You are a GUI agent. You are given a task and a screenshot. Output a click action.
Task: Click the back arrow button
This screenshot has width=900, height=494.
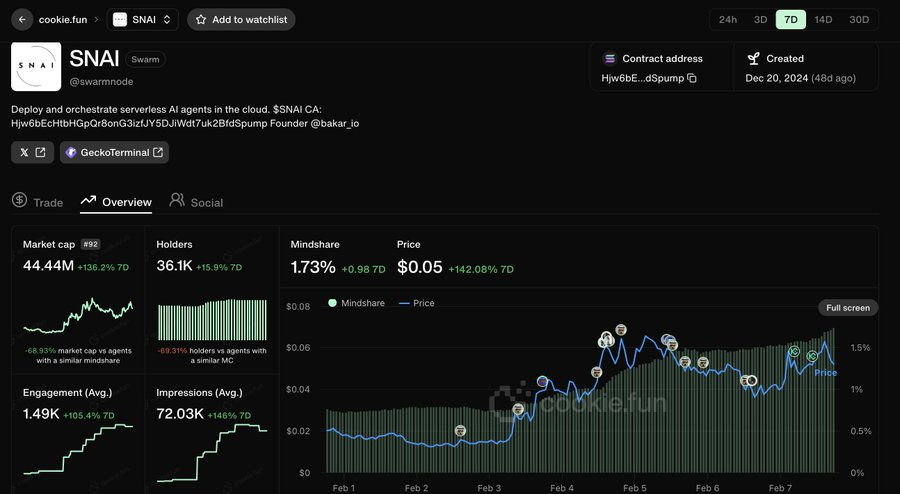[22, 19]
